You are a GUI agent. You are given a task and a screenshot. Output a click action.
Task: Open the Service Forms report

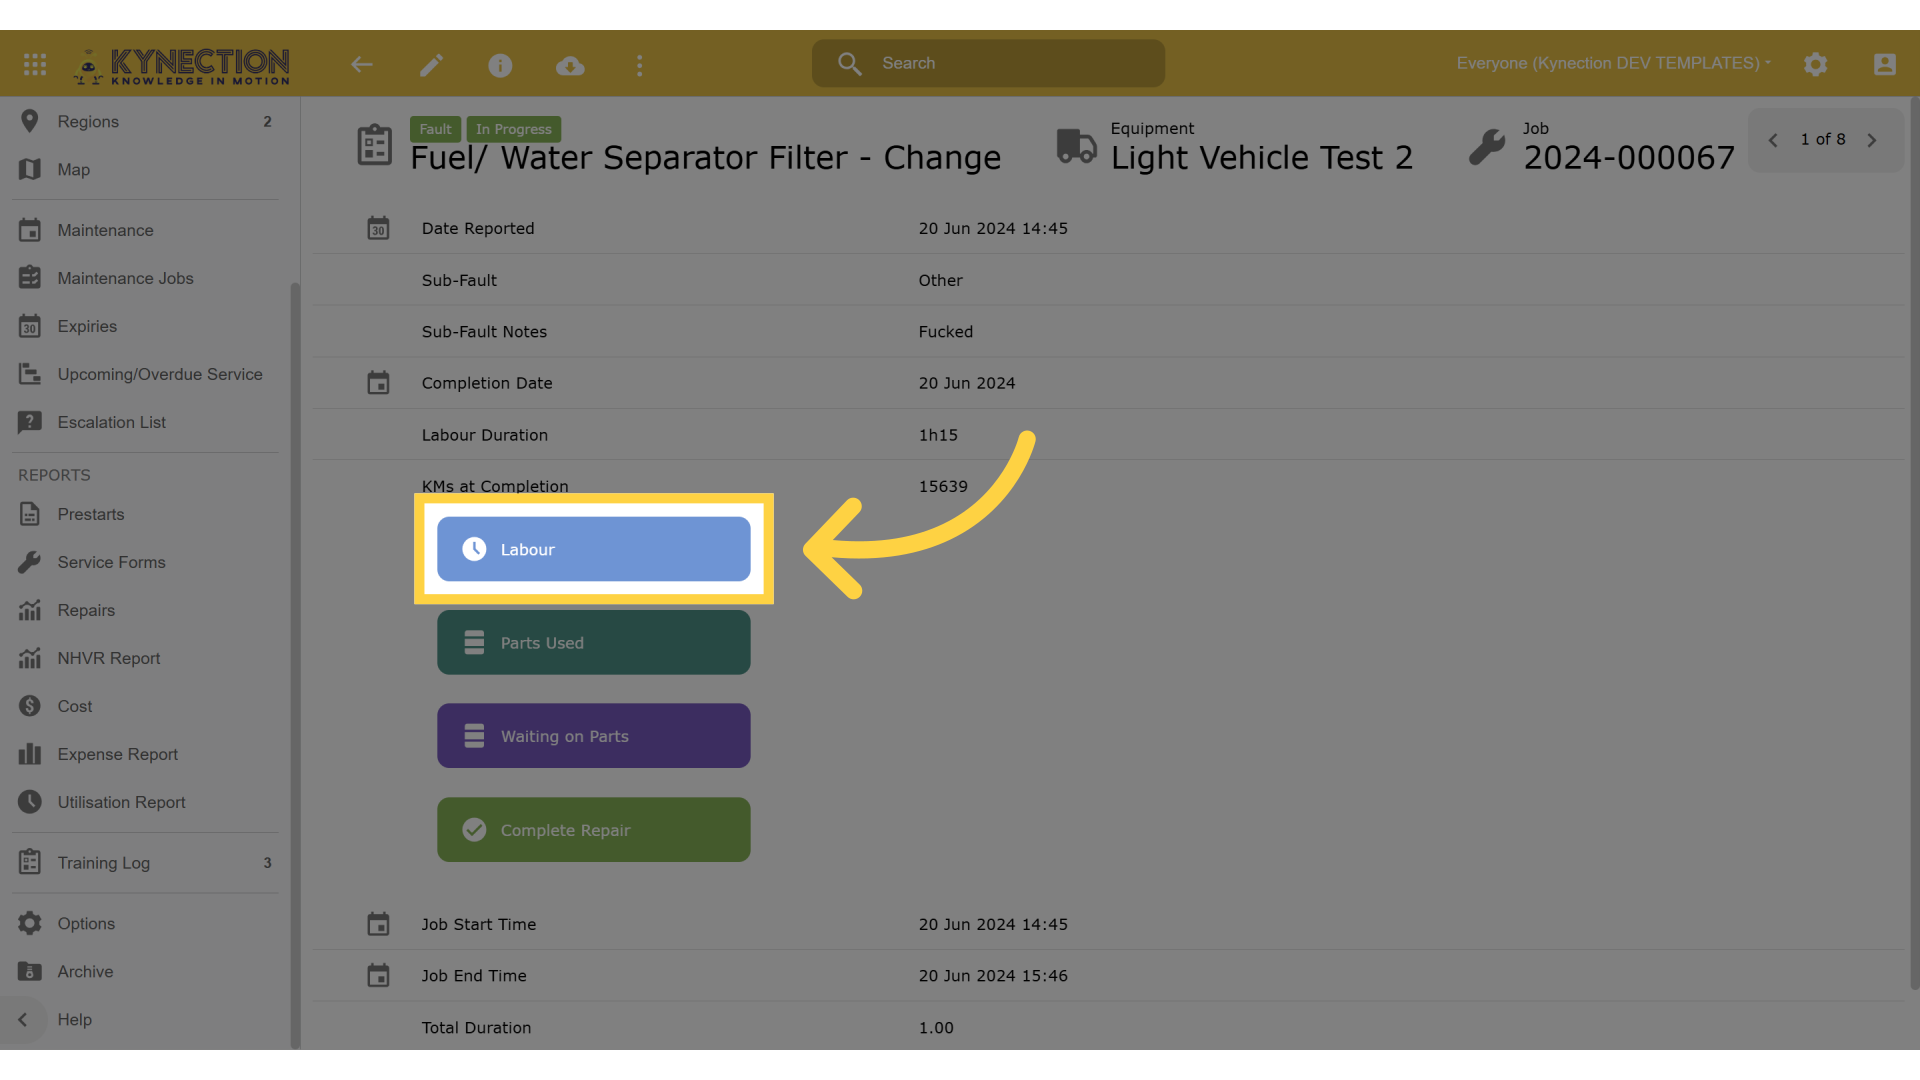(x=145, y=562)
